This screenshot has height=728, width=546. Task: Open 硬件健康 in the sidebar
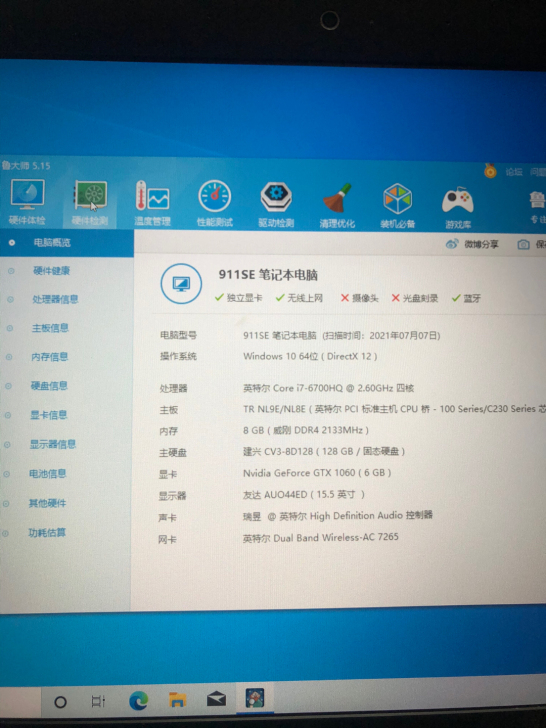point(51,271)
